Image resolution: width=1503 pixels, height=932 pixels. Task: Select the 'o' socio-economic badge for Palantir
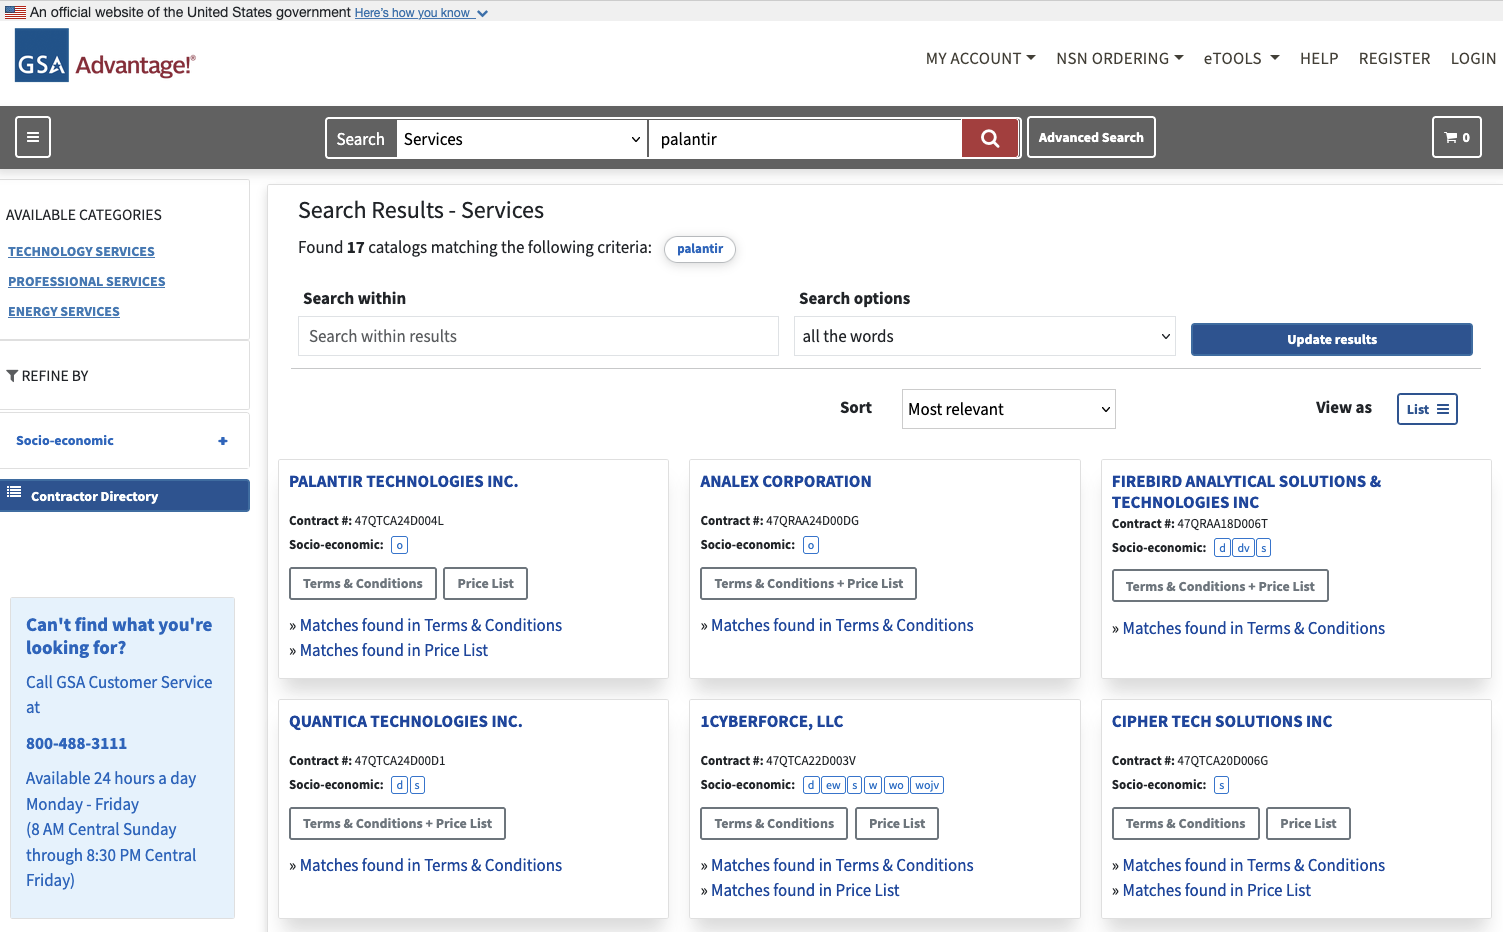[399, 544]
